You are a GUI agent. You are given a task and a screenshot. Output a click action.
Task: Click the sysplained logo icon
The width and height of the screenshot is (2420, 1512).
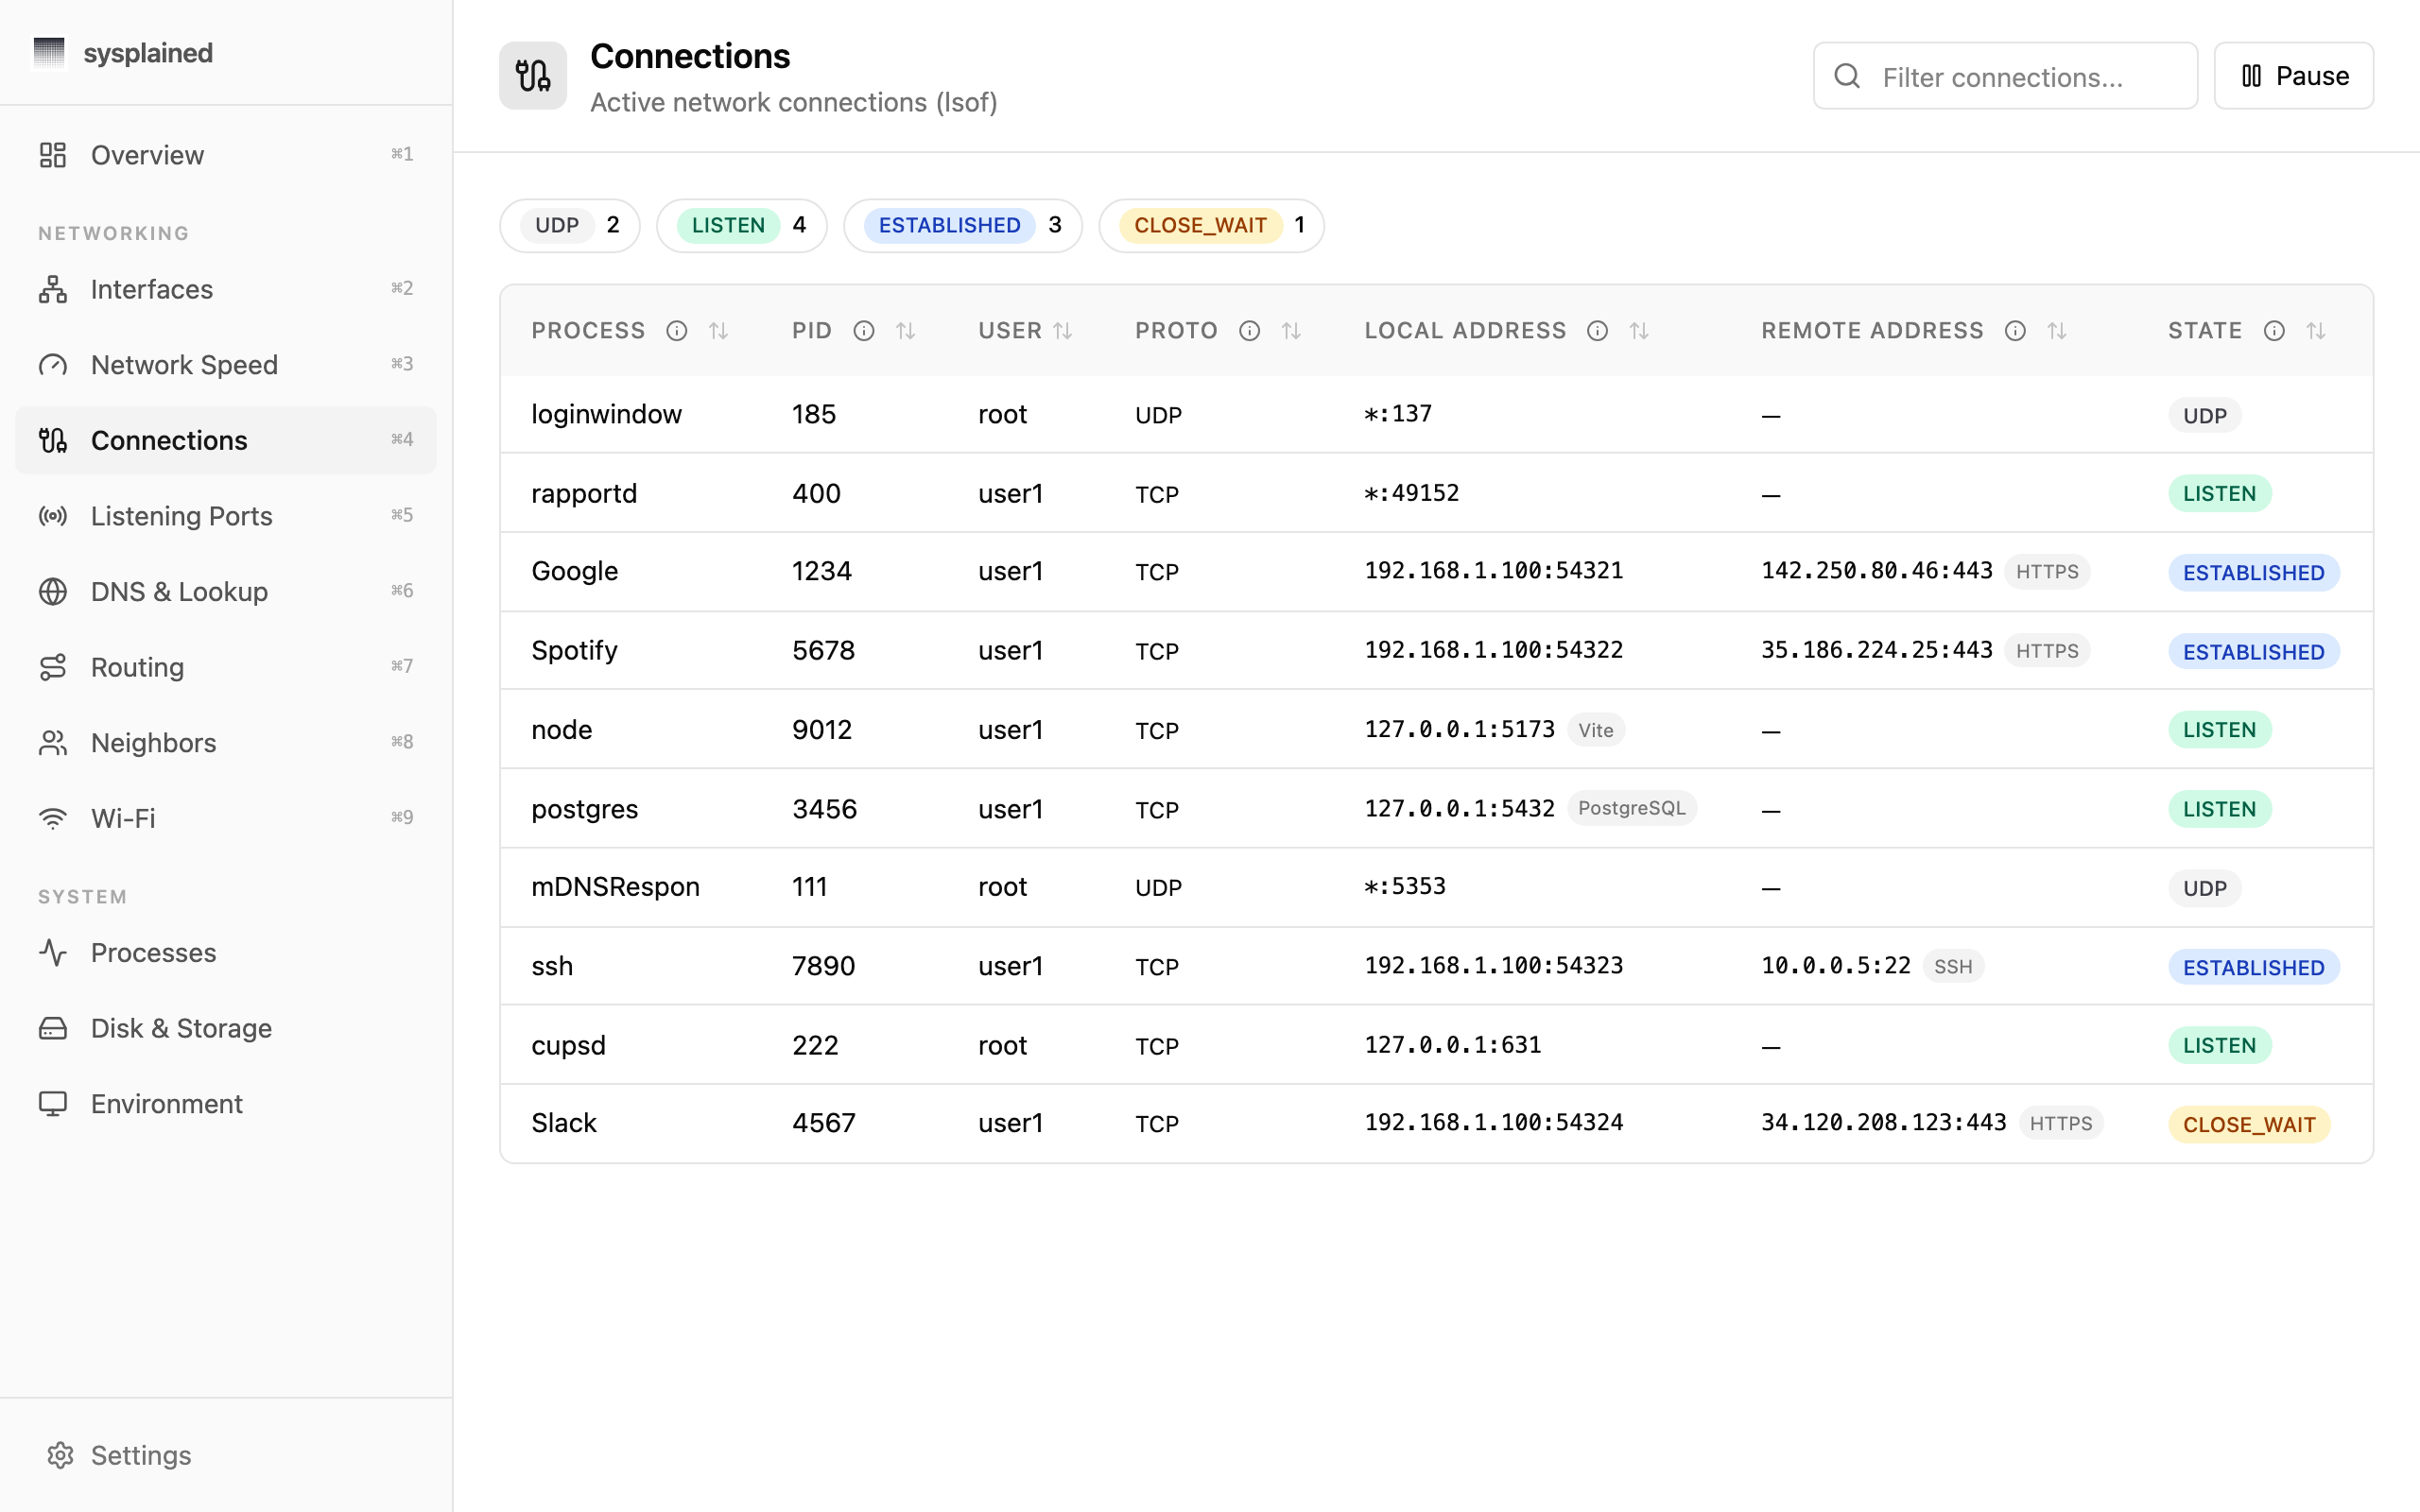tap(49, 53)
